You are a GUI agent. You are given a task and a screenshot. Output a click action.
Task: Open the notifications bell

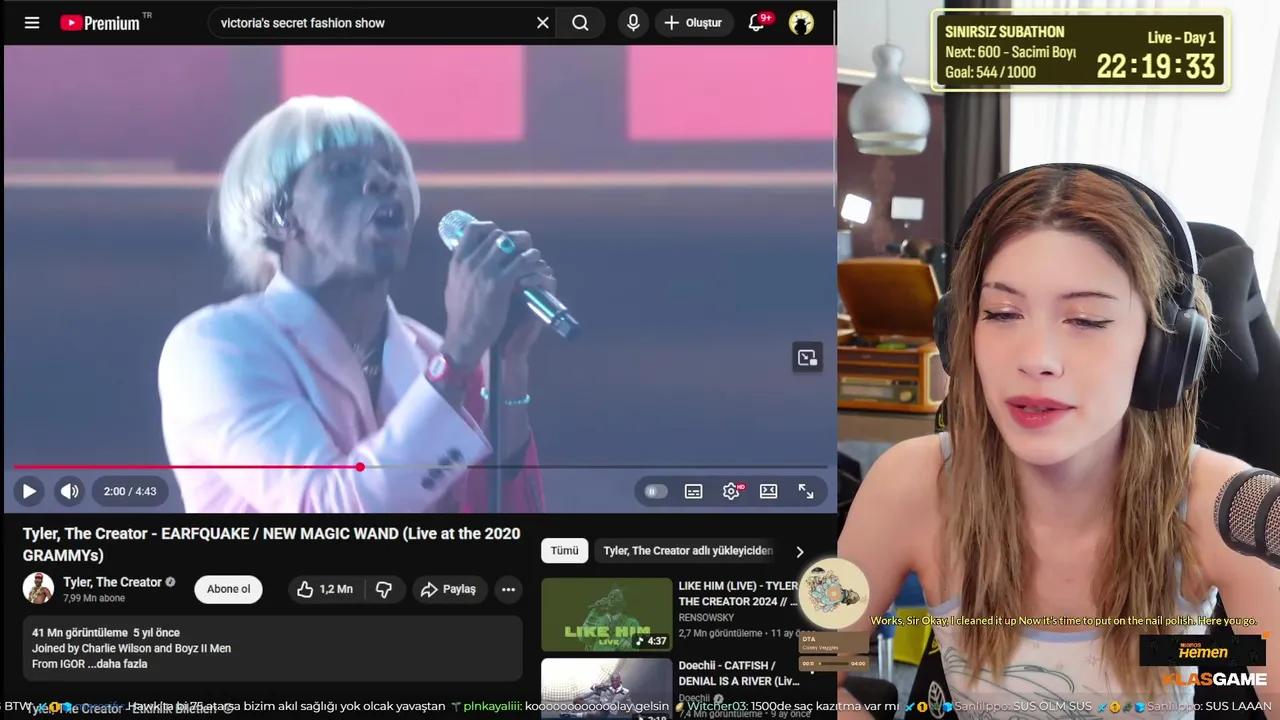757,22
